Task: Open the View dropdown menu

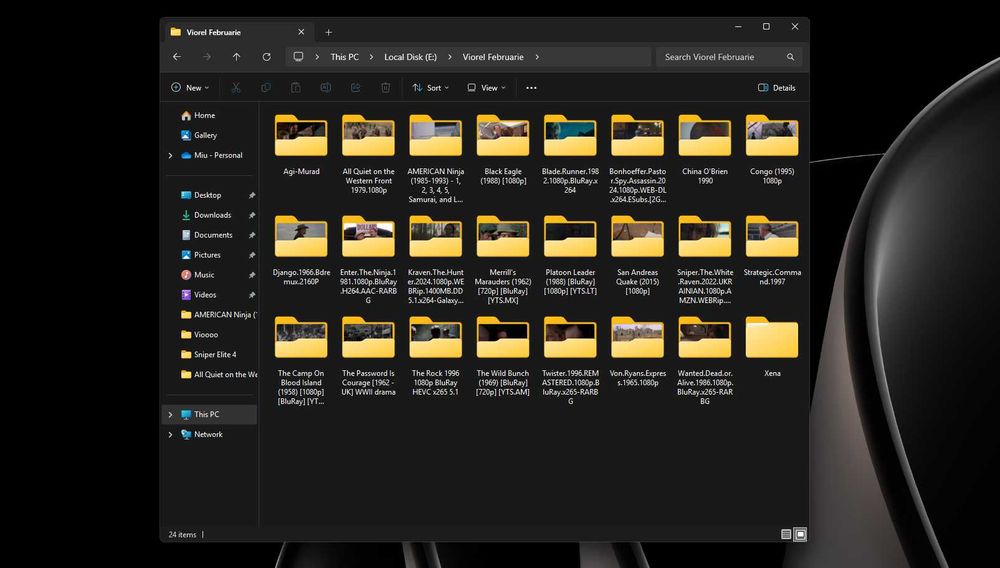Action: click(x=486, y=88)
